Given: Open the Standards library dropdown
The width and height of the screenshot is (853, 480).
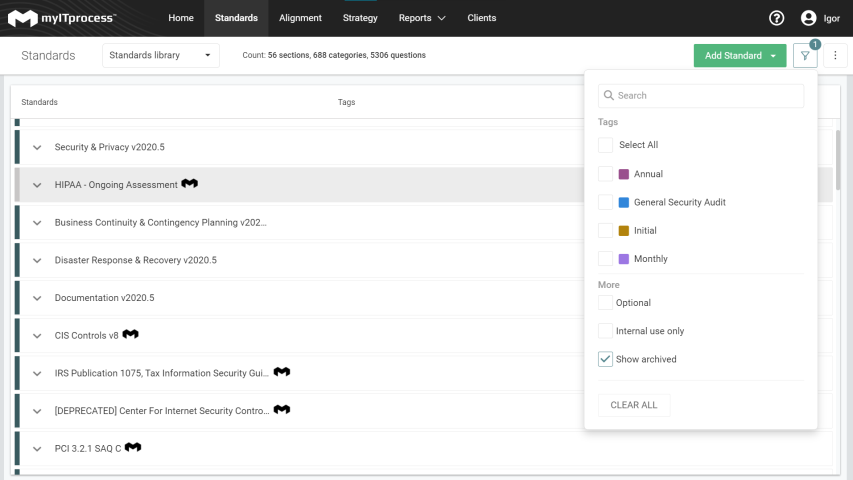Looking at the screenshot, I should (x=160, y=56).
